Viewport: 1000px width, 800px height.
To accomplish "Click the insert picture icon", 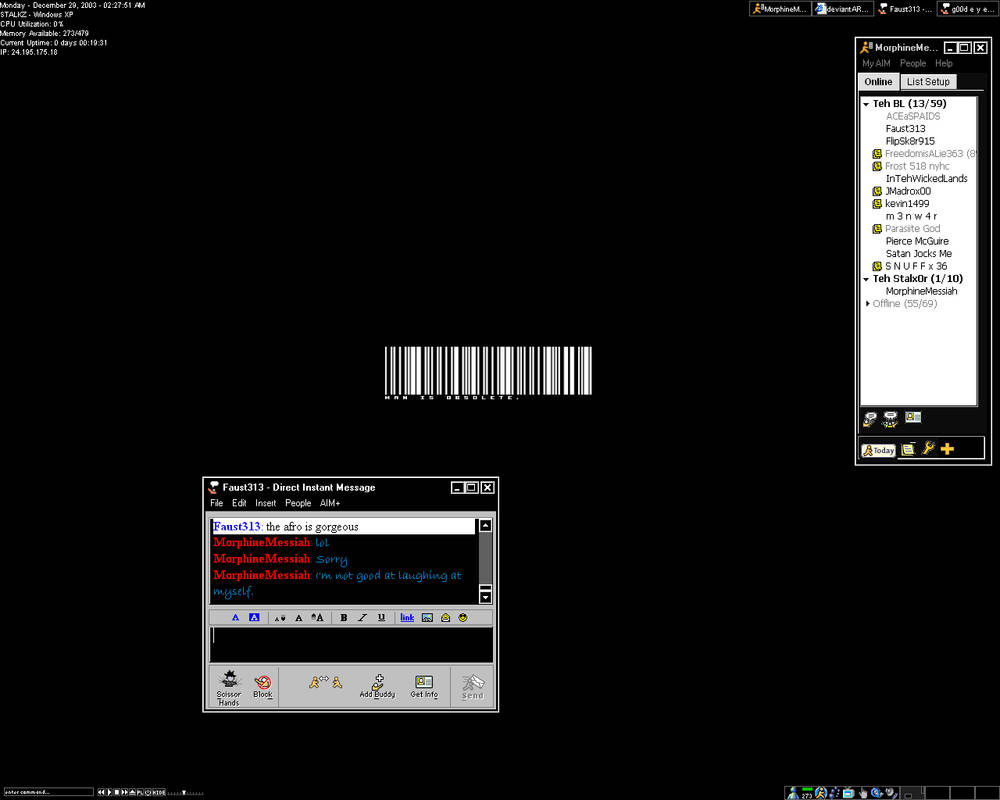I will 427,618.
